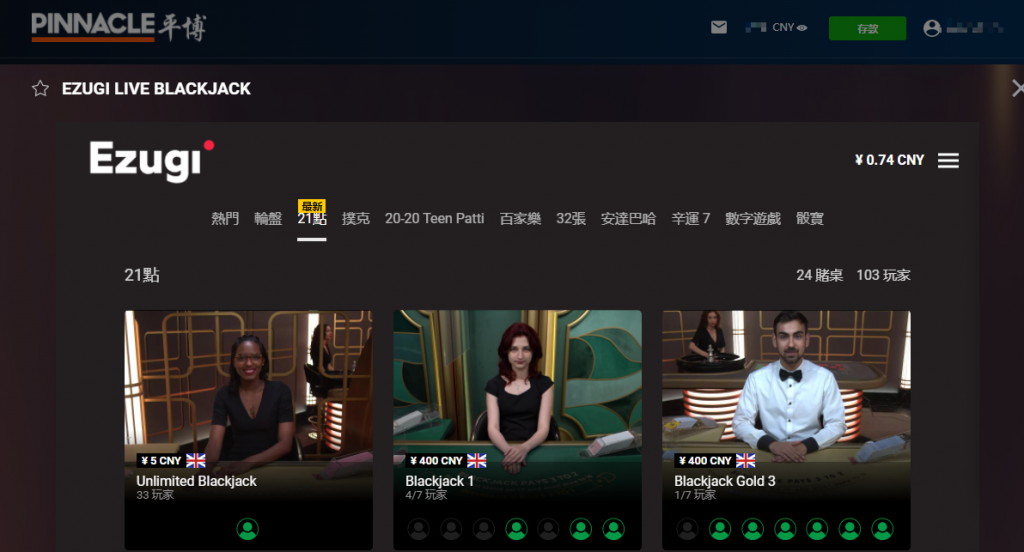Select the 百家樂 baccarat category
The width and height of the screenshot is (1024, 552).
(520, 218)
